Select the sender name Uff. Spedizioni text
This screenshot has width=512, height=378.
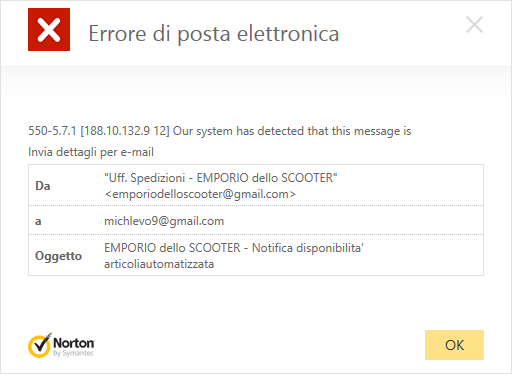(x=145, y=178)
